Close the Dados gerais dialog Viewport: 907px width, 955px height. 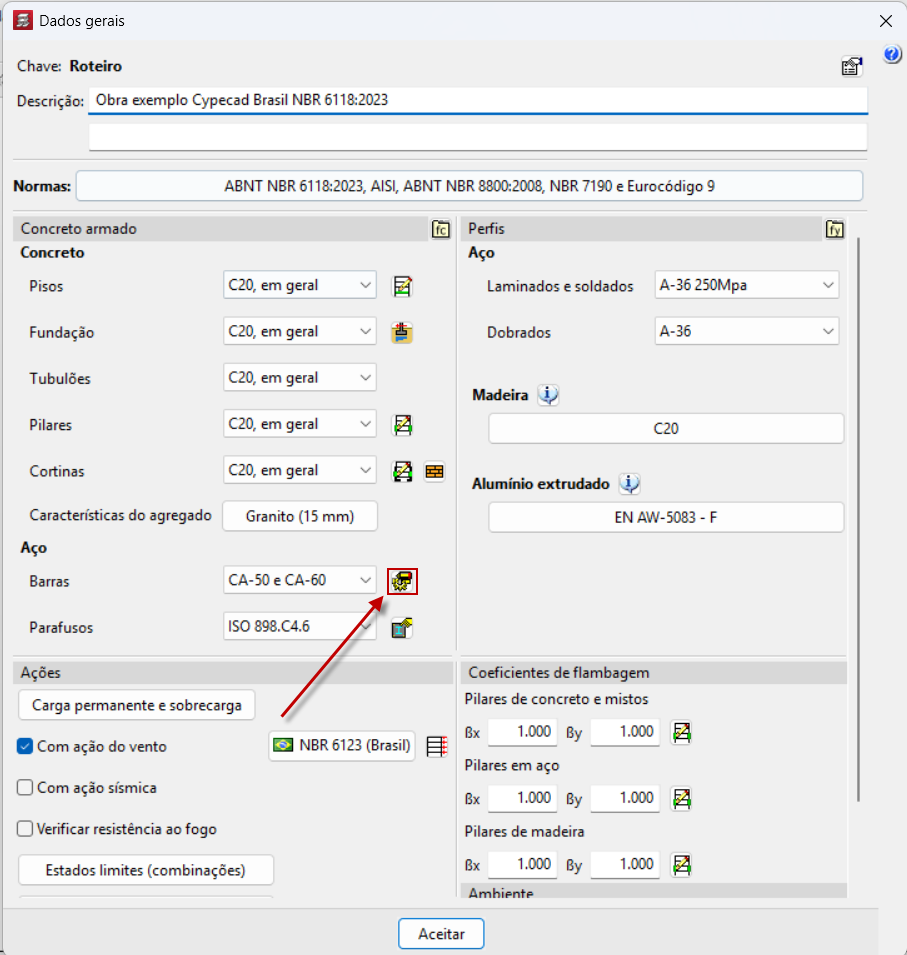coord(886,21)
